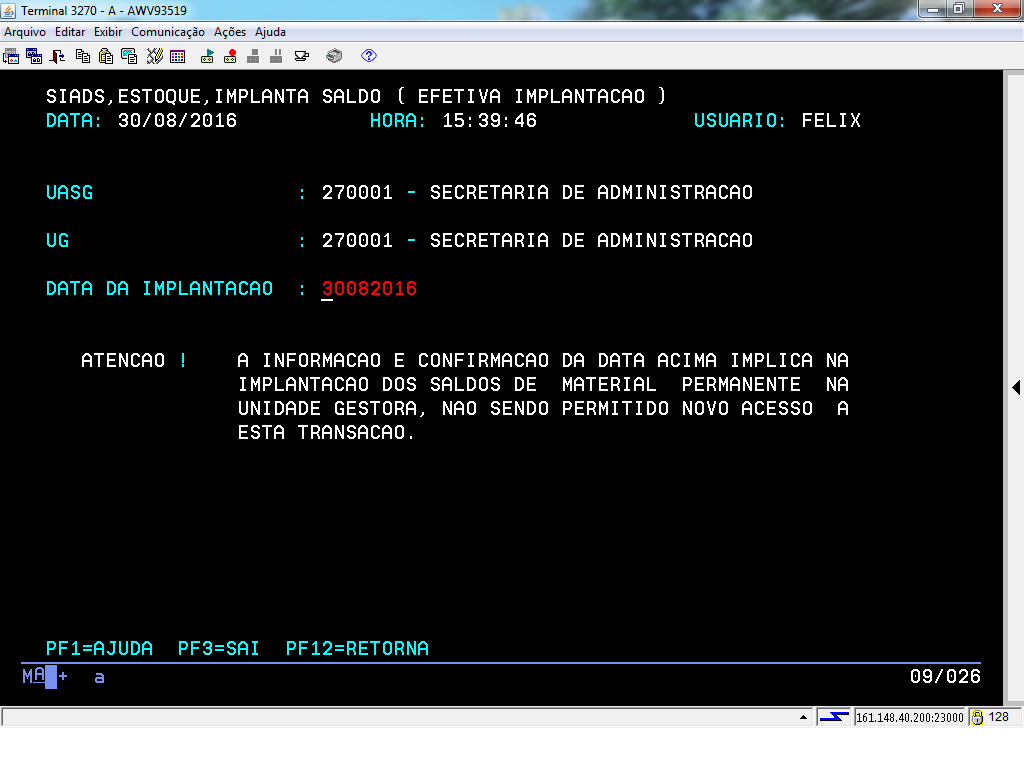Click the DATA DA IMPLANTACAO label
Image resolution: width=1024 pixels, height=768 pixels.
click(x=159, y=289)
